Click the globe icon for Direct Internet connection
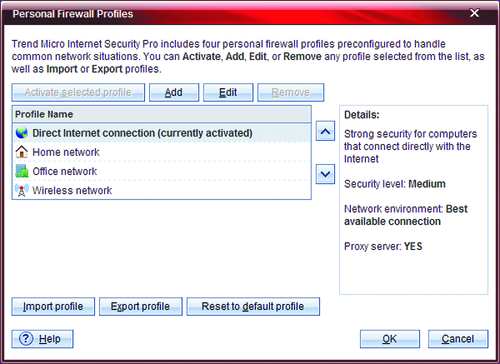 coord(22,133)
